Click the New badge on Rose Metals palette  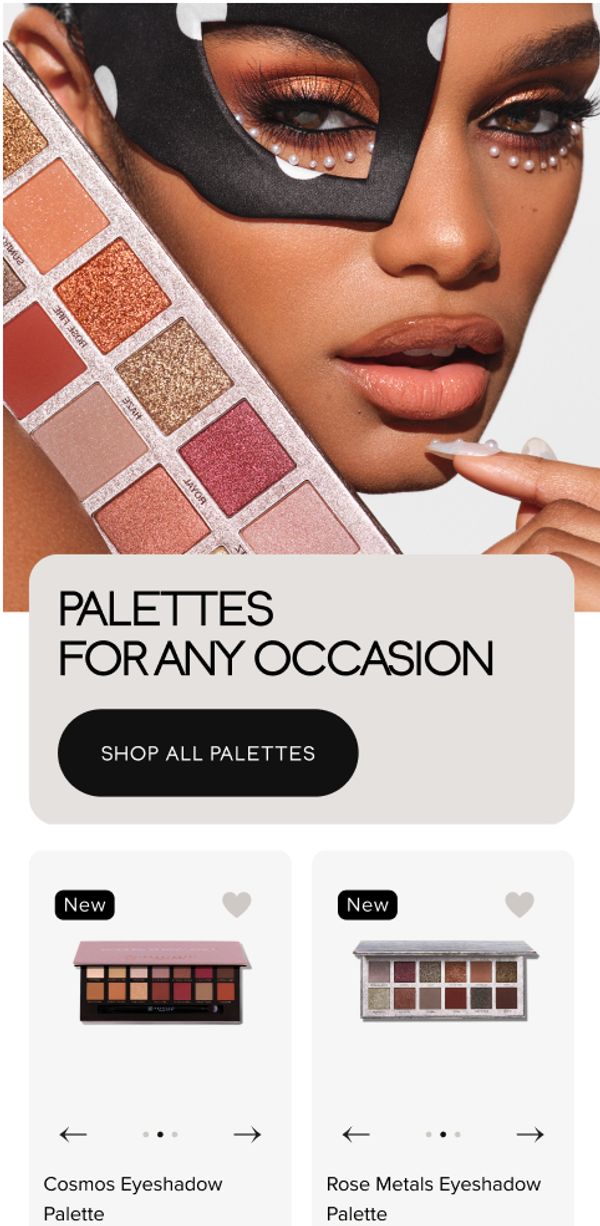[x=368, y=905]
